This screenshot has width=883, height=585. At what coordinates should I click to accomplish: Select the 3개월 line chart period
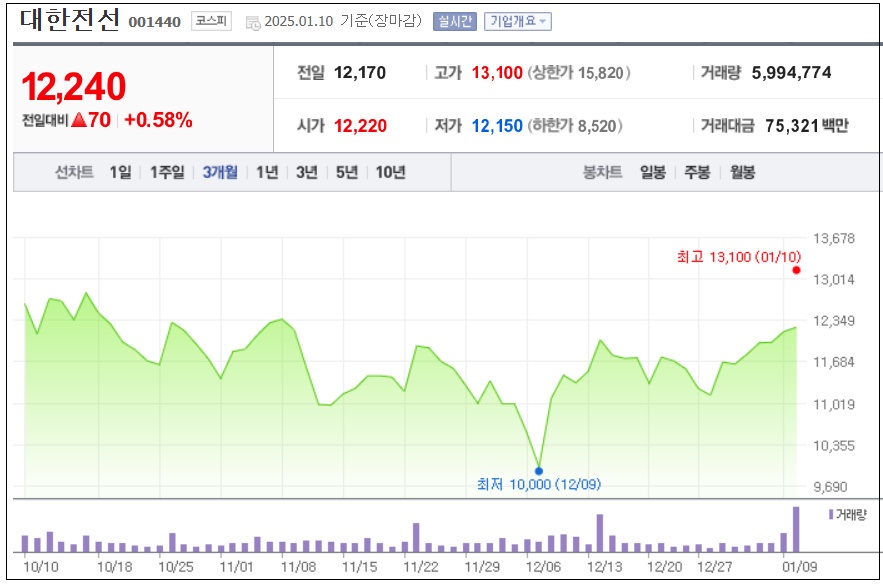point(220,172)
